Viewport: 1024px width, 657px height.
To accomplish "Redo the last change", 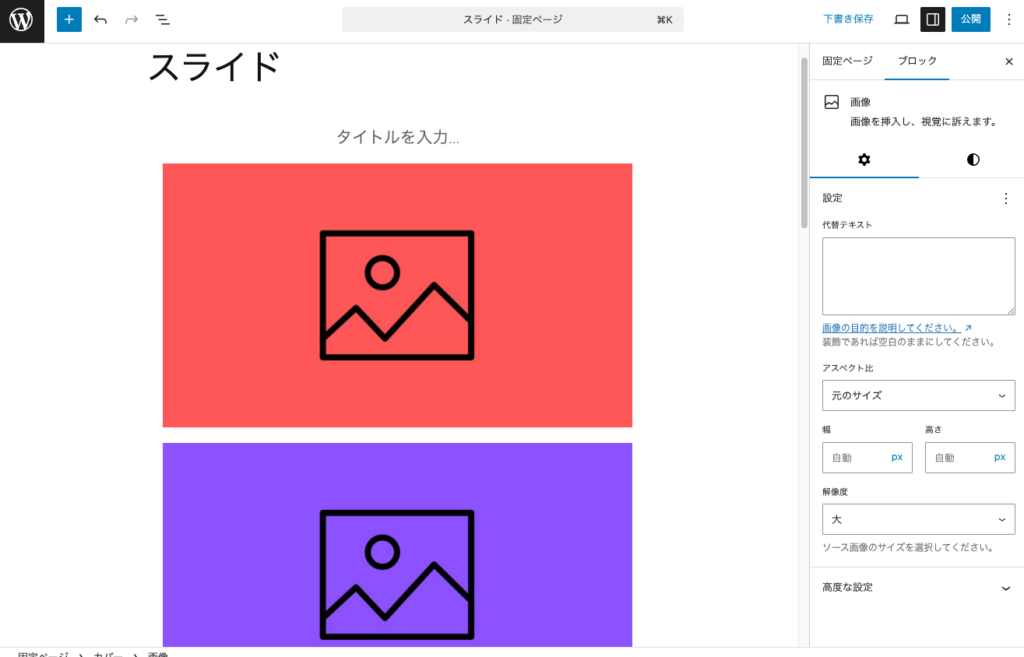I will point(131,19).
